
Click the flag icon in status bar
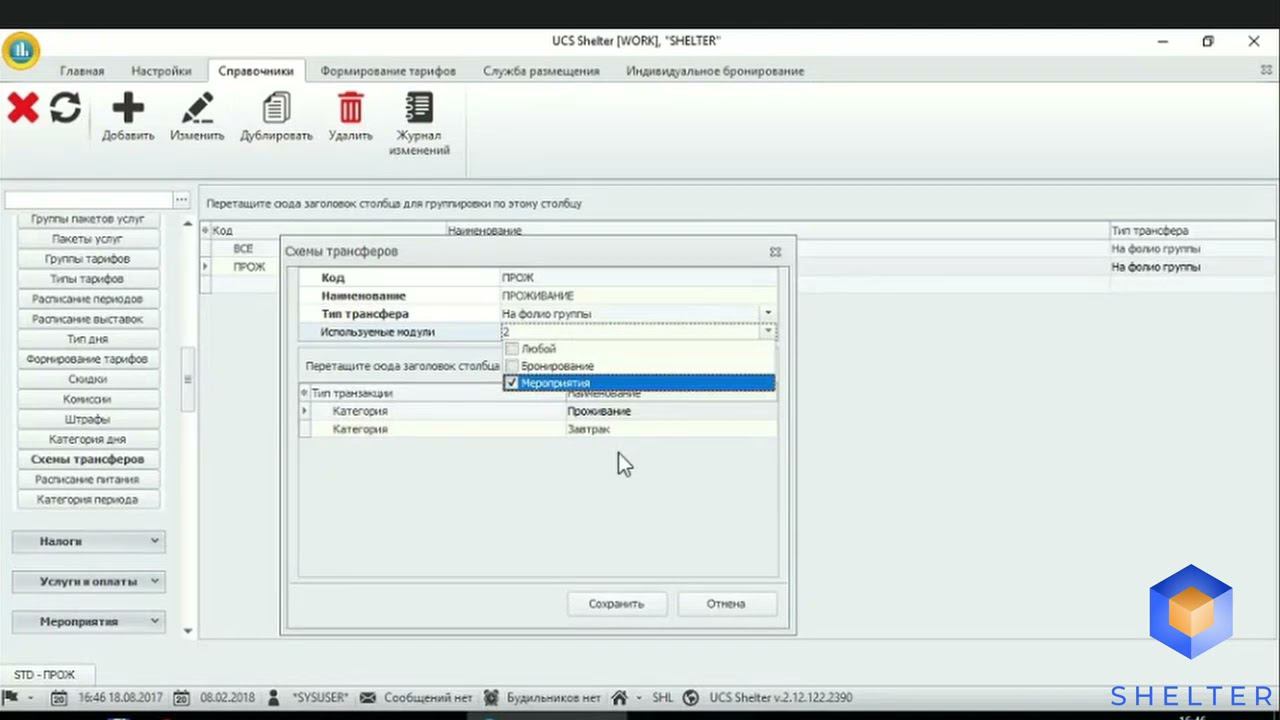[x=12, y=698]
